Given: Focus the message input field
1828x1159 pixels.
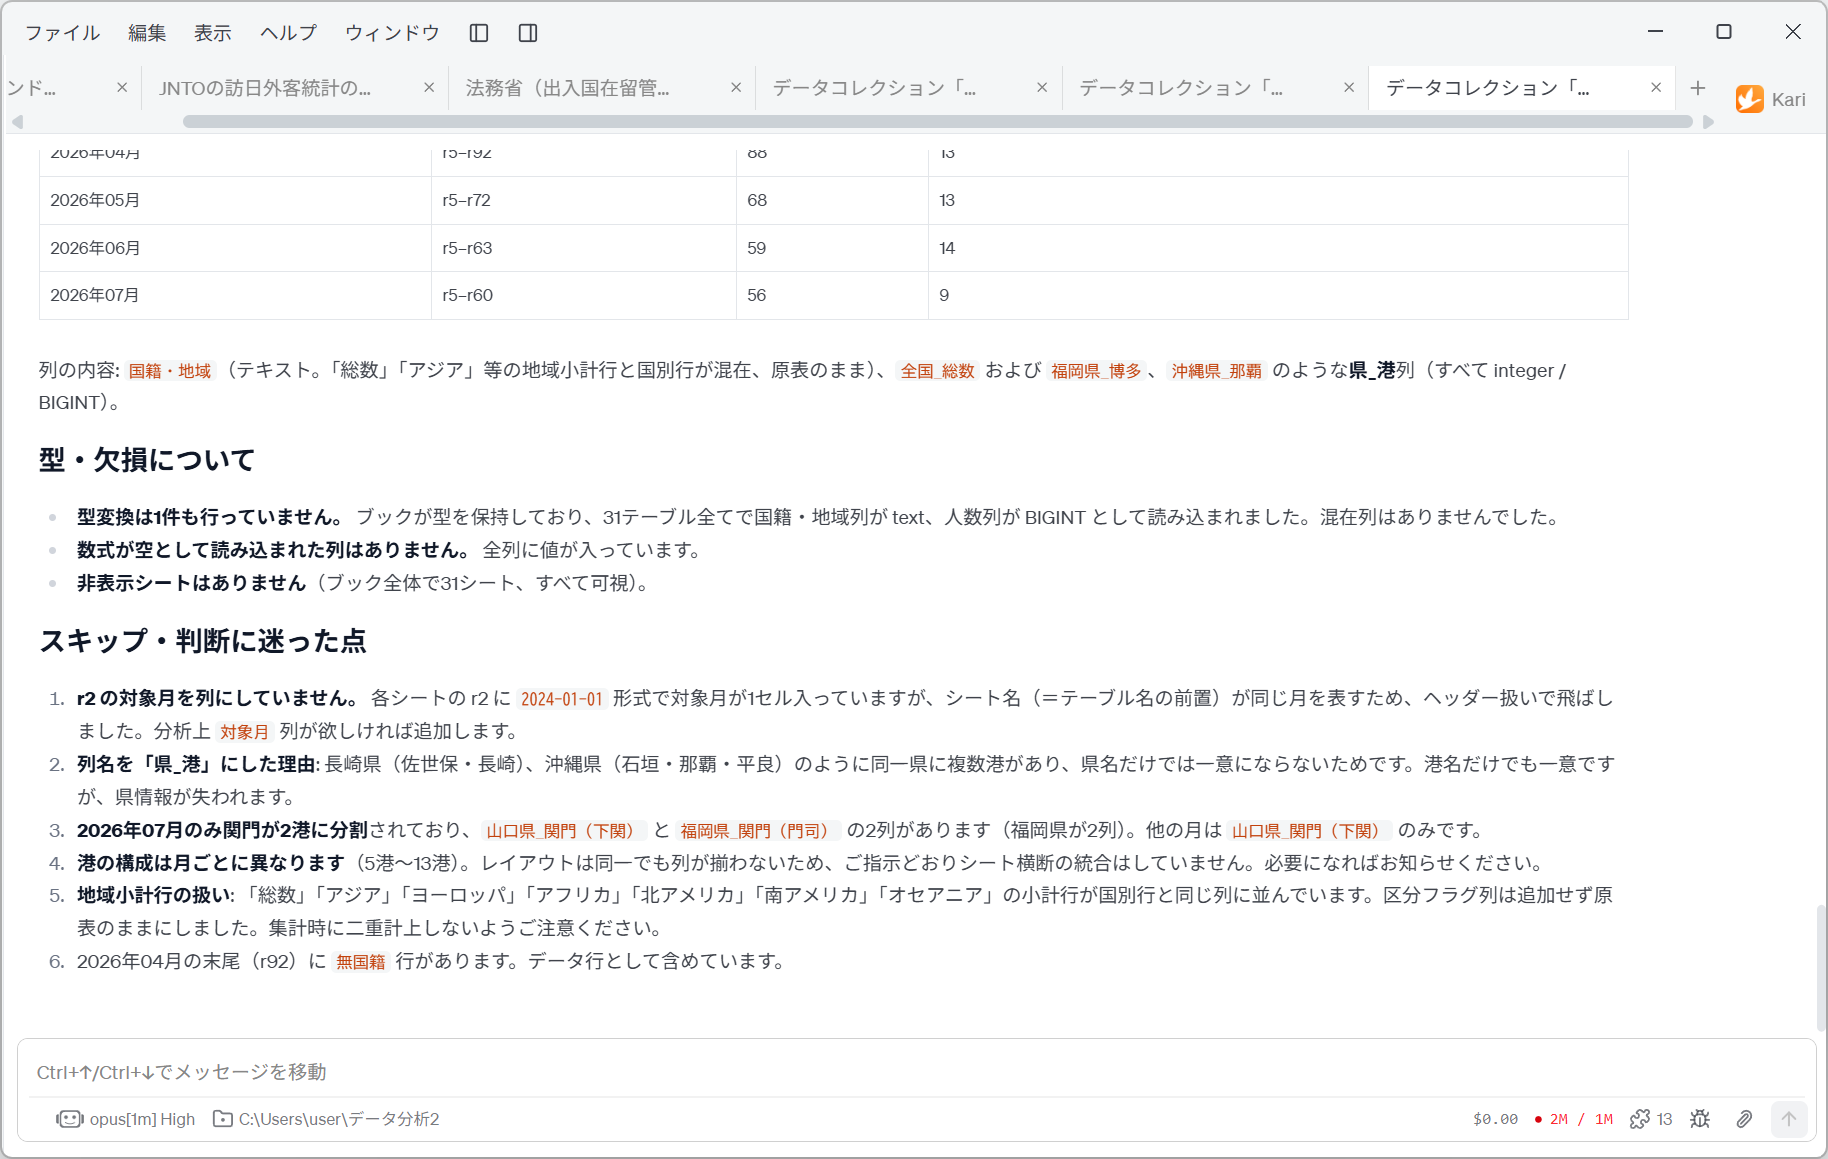Looking at the screenshot, I should (x=916, y=1072).
